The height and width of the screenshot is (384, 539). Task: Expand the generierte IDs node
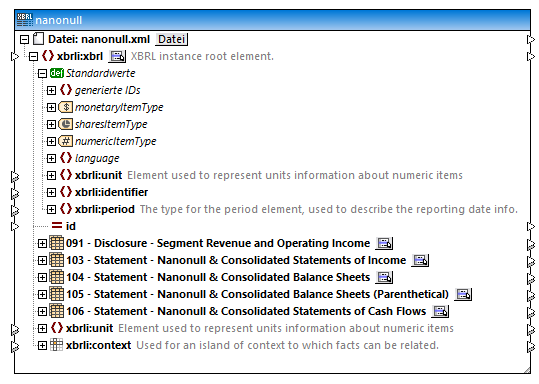51,90
